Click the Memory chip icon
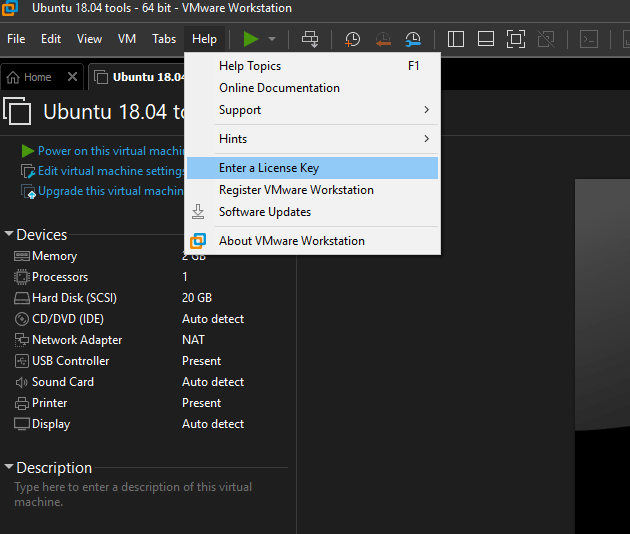 point(22,256)
